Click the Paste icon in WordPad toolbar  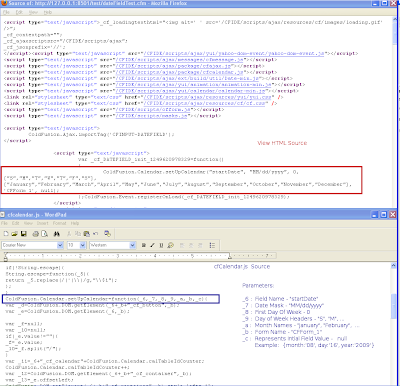tap(87, 234)
